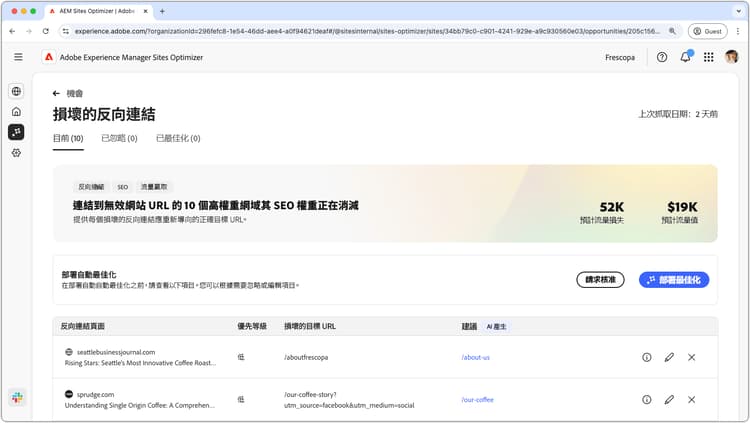Open the /our-coffee suggested link
Viewport: 750px width, 423px height.
[x=477, y=400]
